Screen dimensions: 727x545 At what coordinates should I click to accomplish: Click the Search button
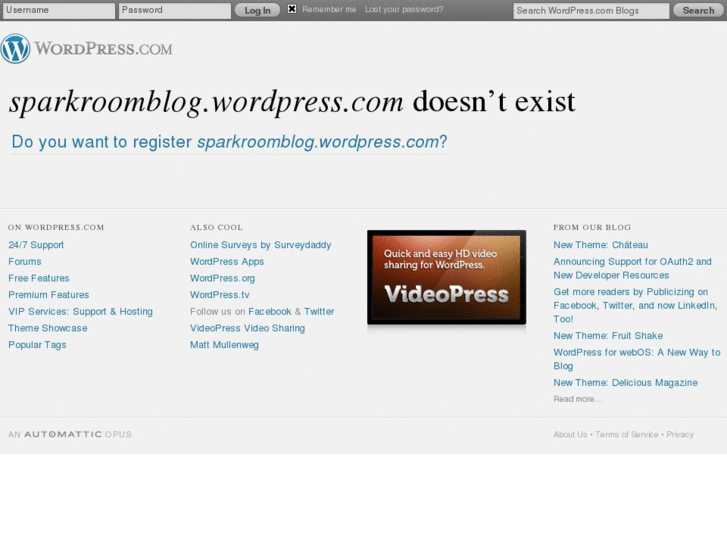(698, 10)
